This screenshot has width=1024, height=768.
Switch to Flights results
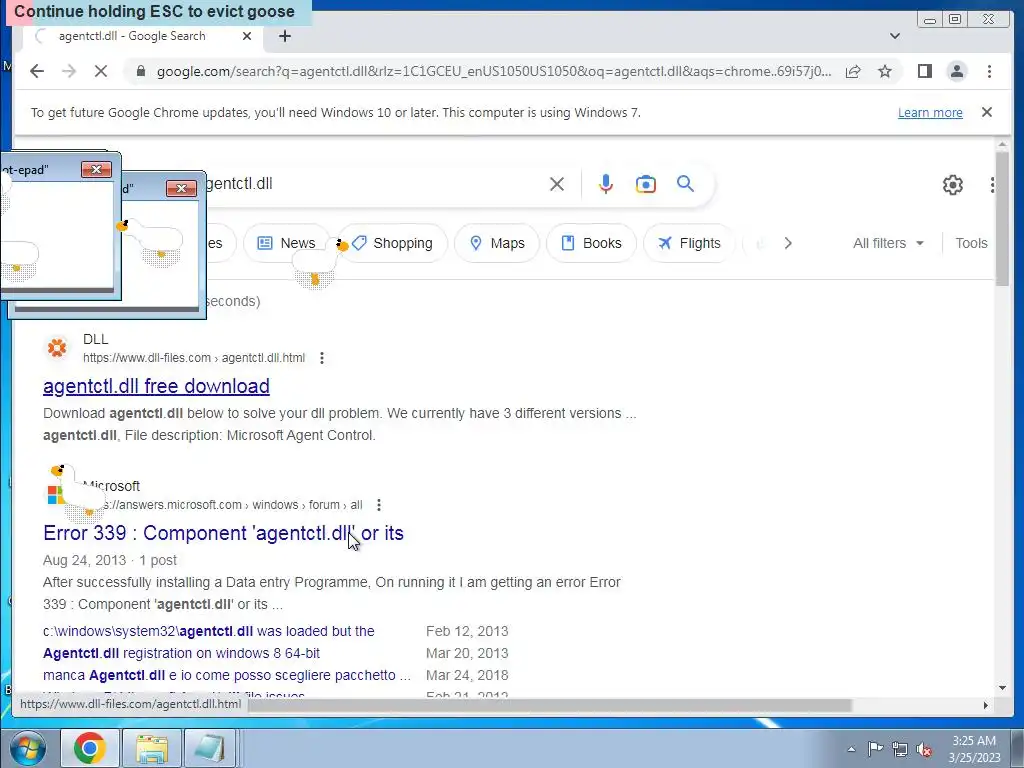[x=690, y=243]
